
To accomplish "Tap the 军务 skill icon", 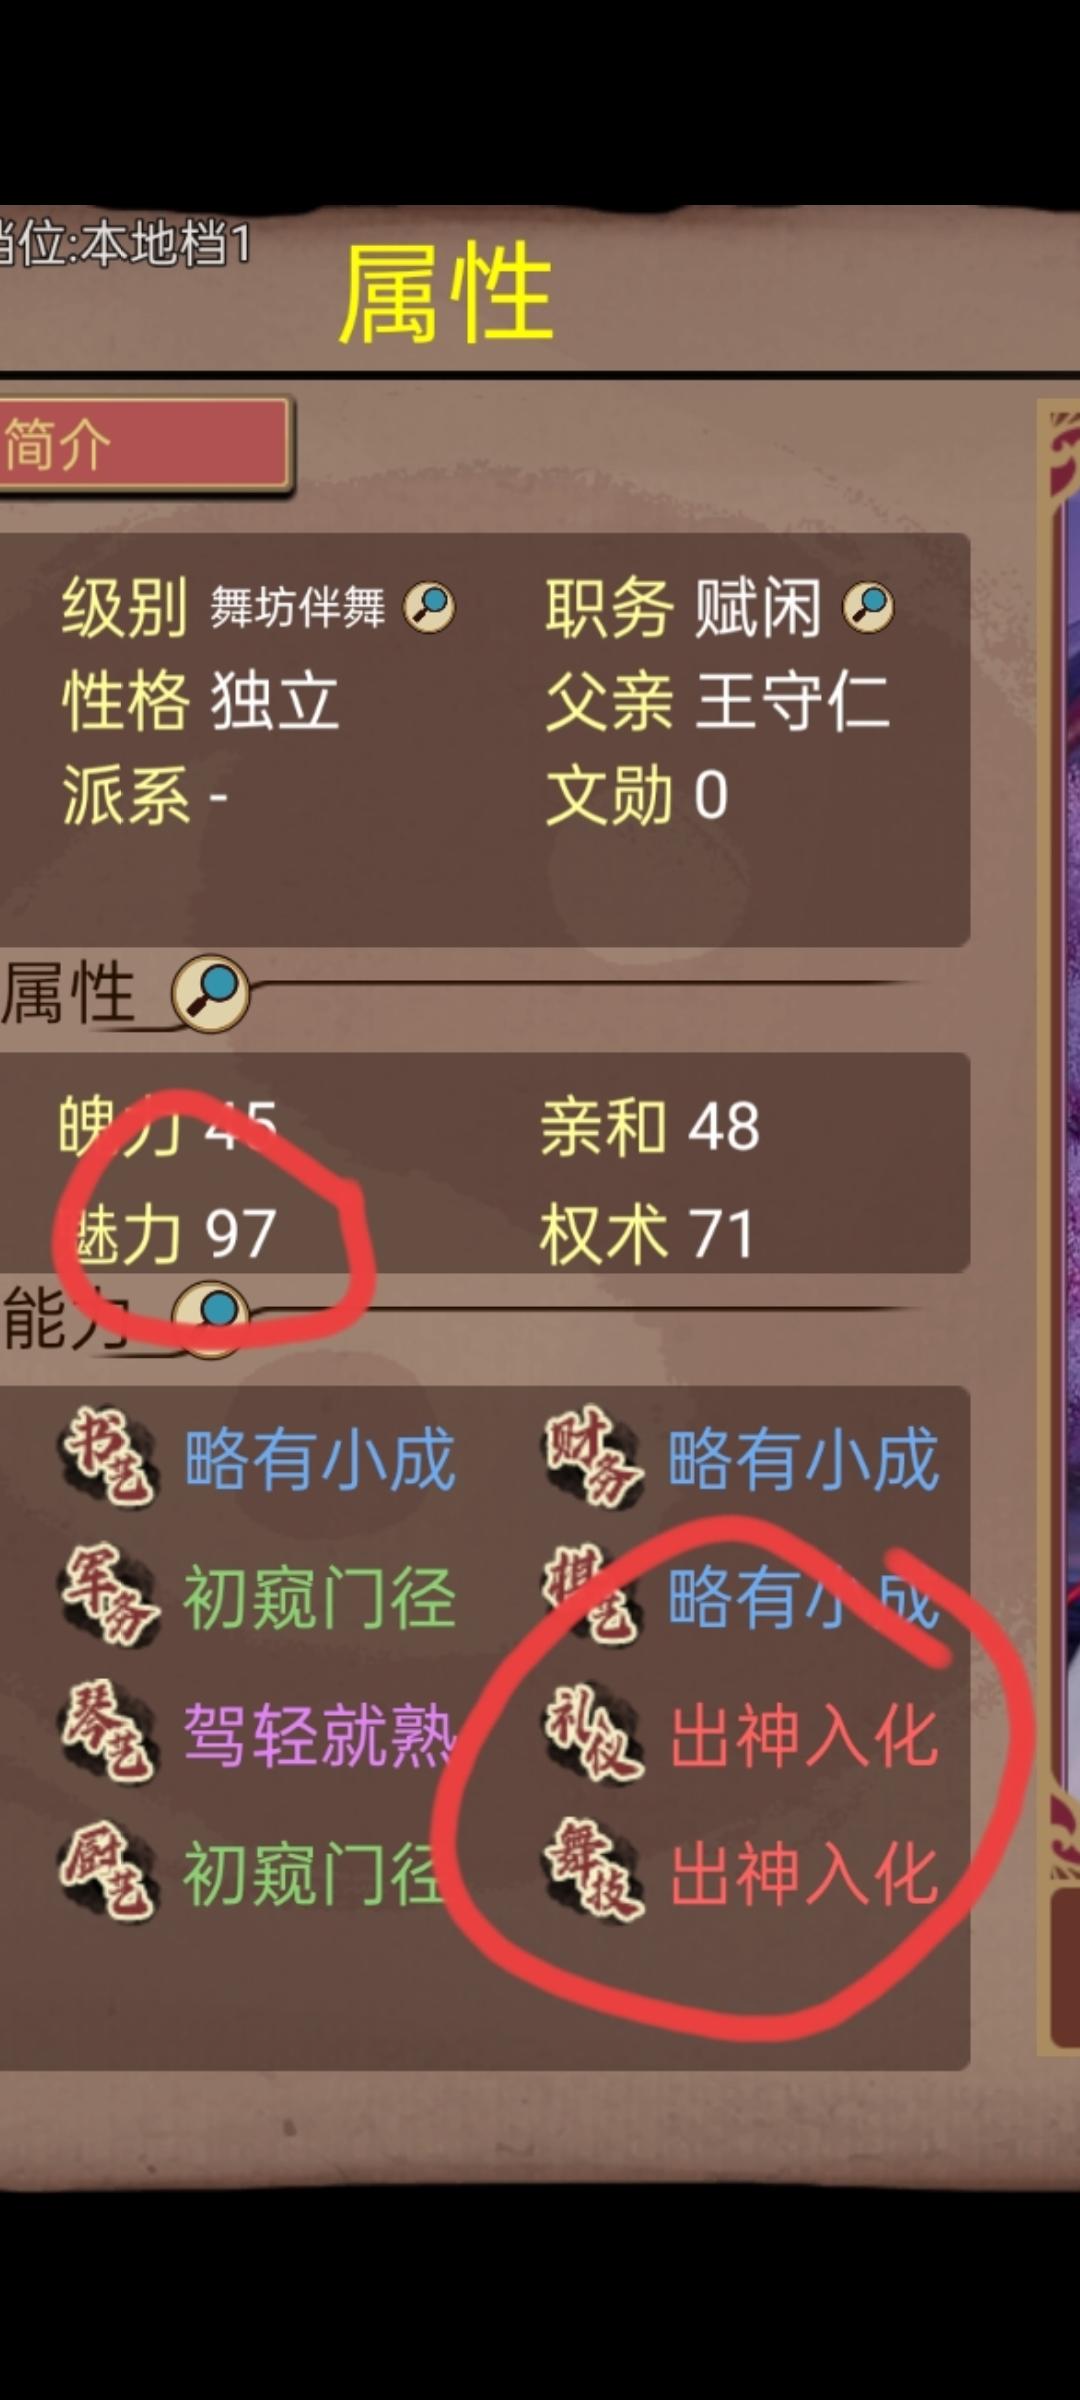I will pos(108,1596).
